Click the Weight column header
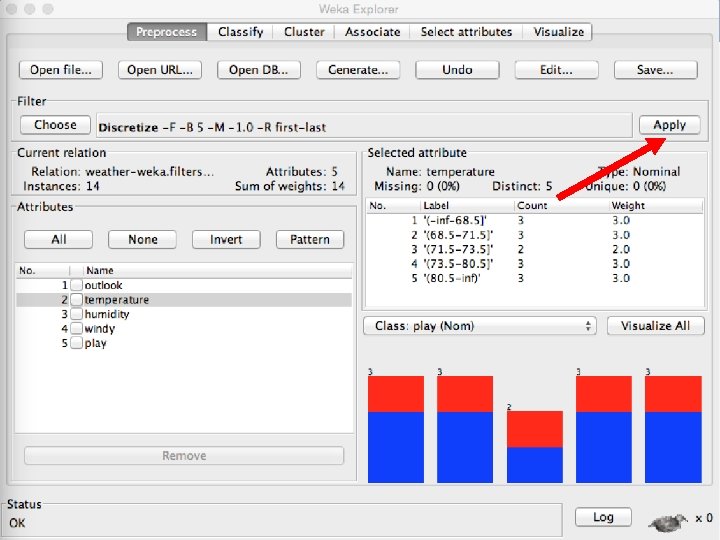This screenshot has height=540, width=720. [656, 206]
